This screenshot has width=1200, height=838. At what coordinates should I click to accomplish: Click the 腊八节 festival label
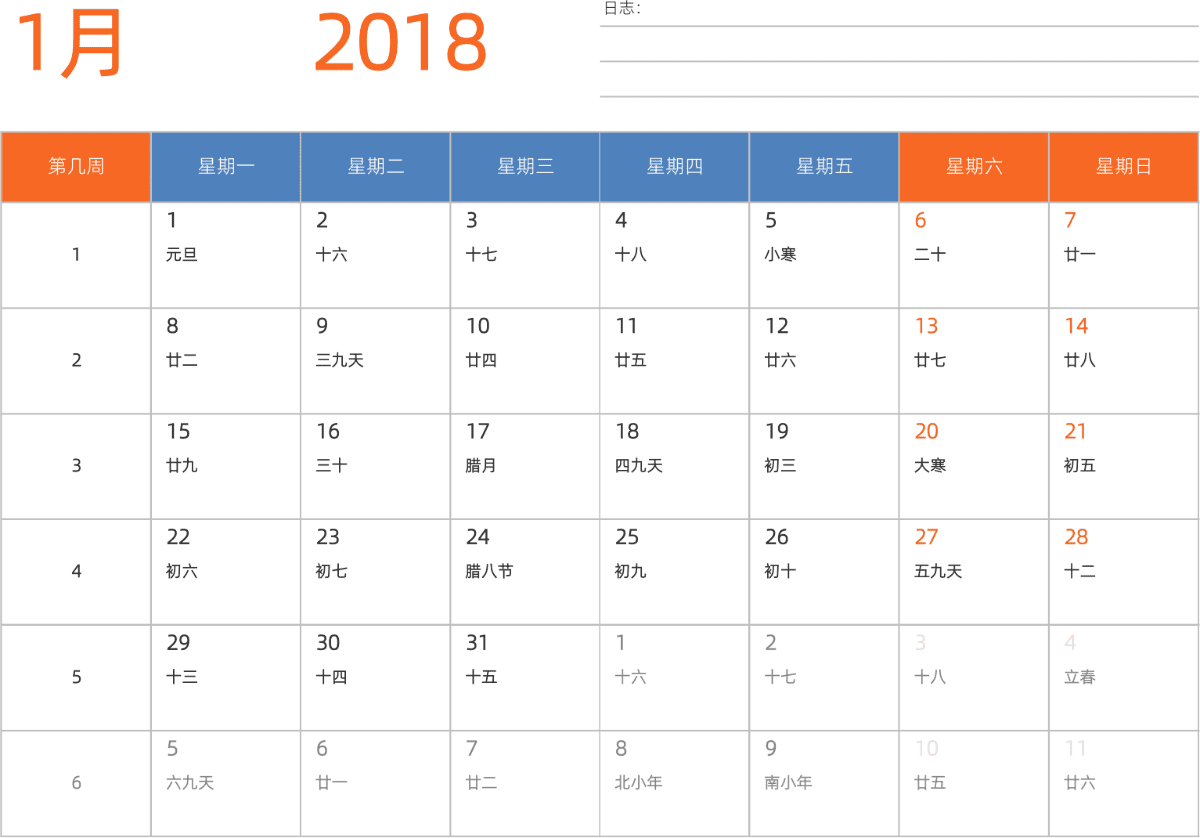(x=489, y=572)
